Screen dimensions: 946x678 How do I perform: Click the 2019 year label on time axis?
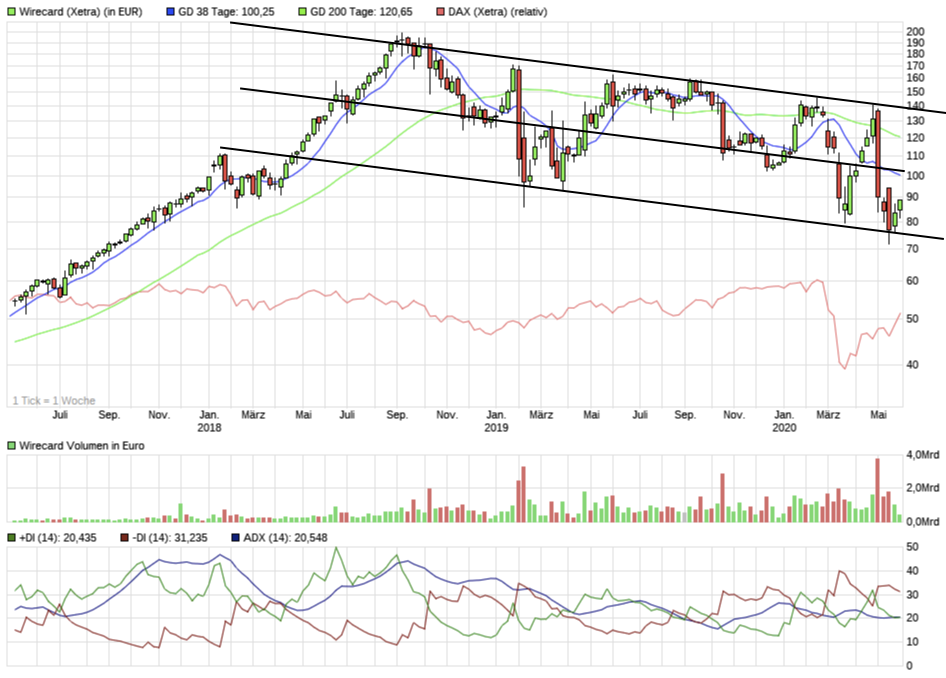(x=496, y=428)
